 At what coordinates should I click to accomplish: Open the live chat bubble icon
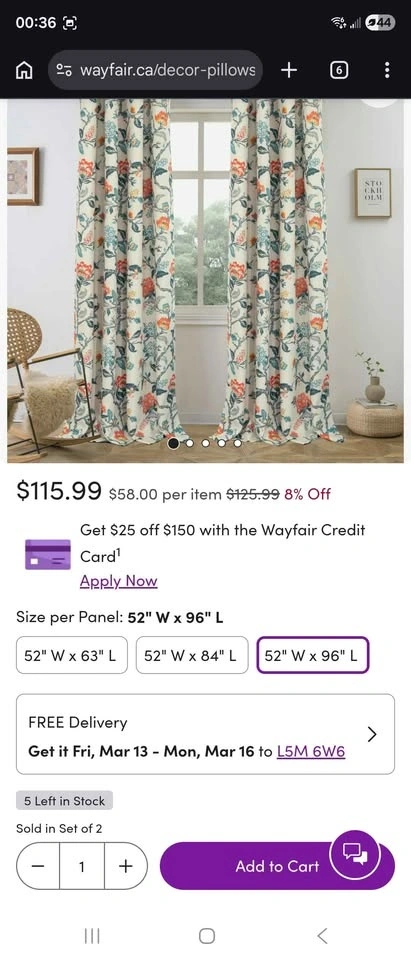pos(355,852)
